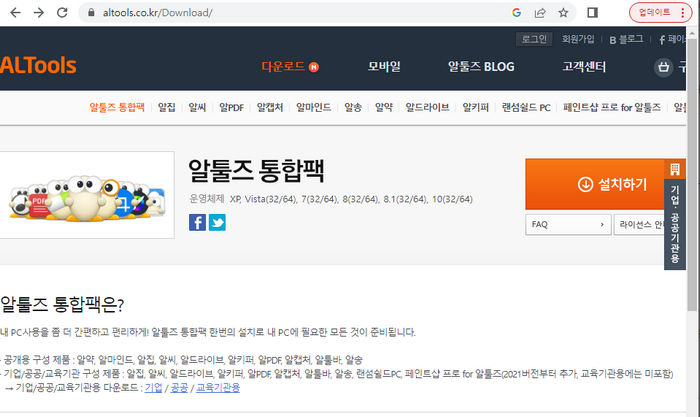The image size is (700, 417).
Task: Select the 알드라이브 product tab
Action: coord(427,107)
